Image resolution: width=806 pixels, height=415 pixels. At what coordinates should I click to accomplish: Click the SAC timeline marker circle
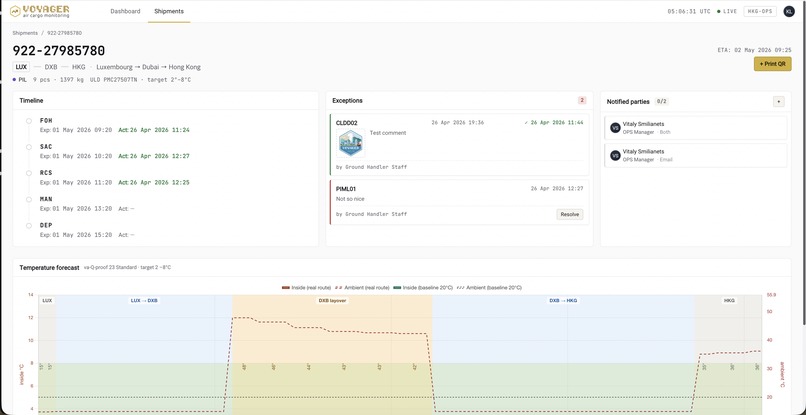pyautogui.click(x=29, y=147)
